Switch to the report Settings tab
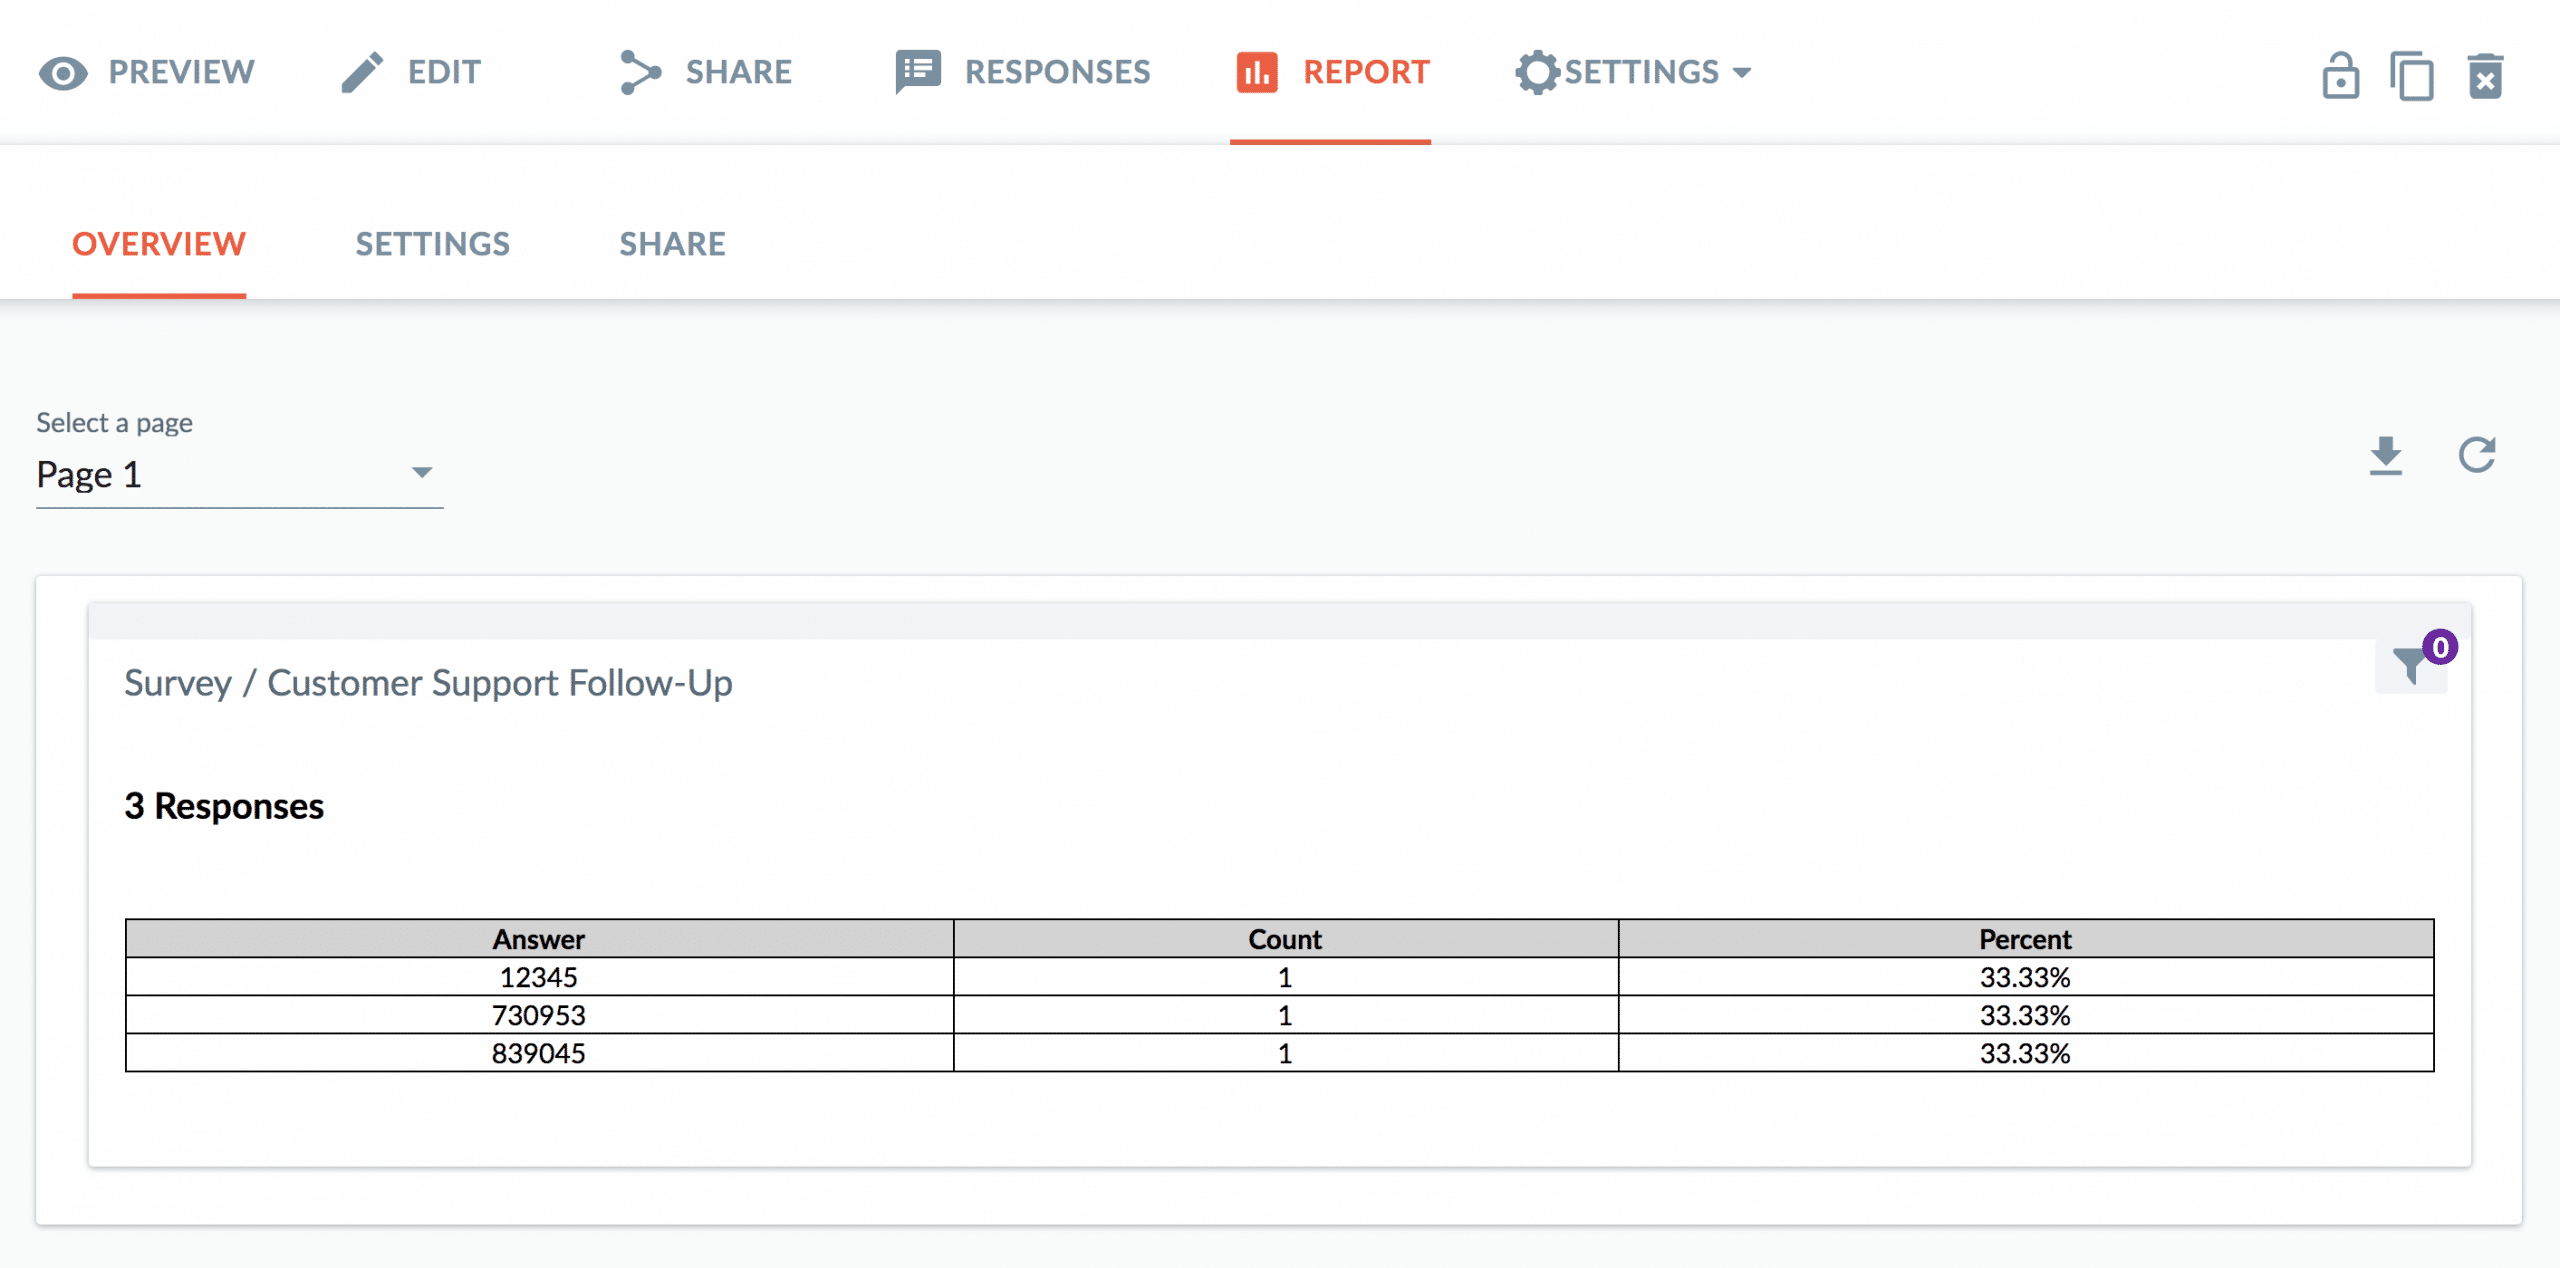 (x=433, y=244)
